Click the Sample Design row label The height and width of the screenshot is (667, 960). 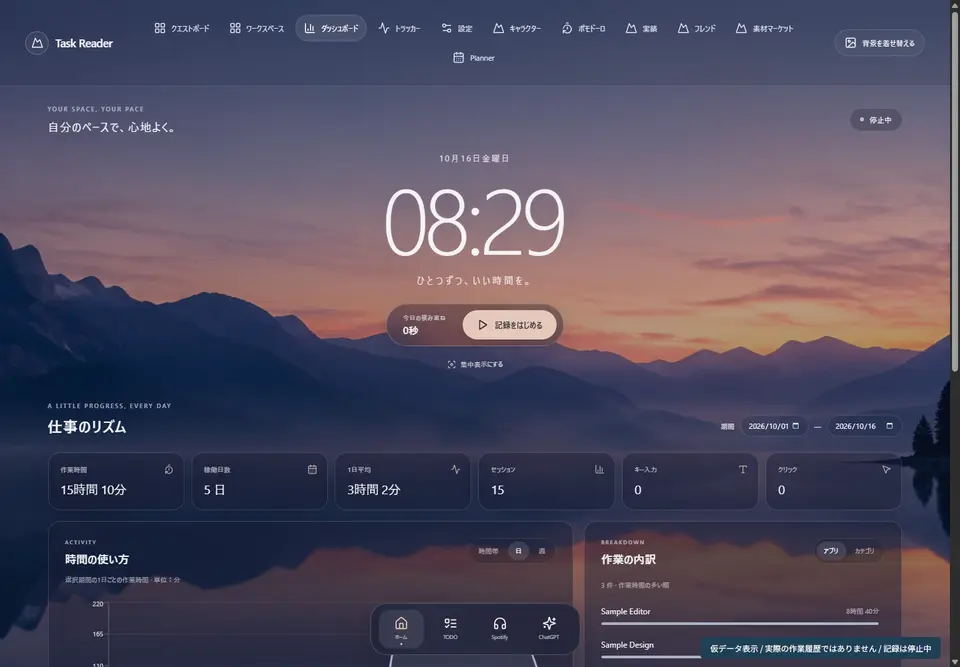627,645
